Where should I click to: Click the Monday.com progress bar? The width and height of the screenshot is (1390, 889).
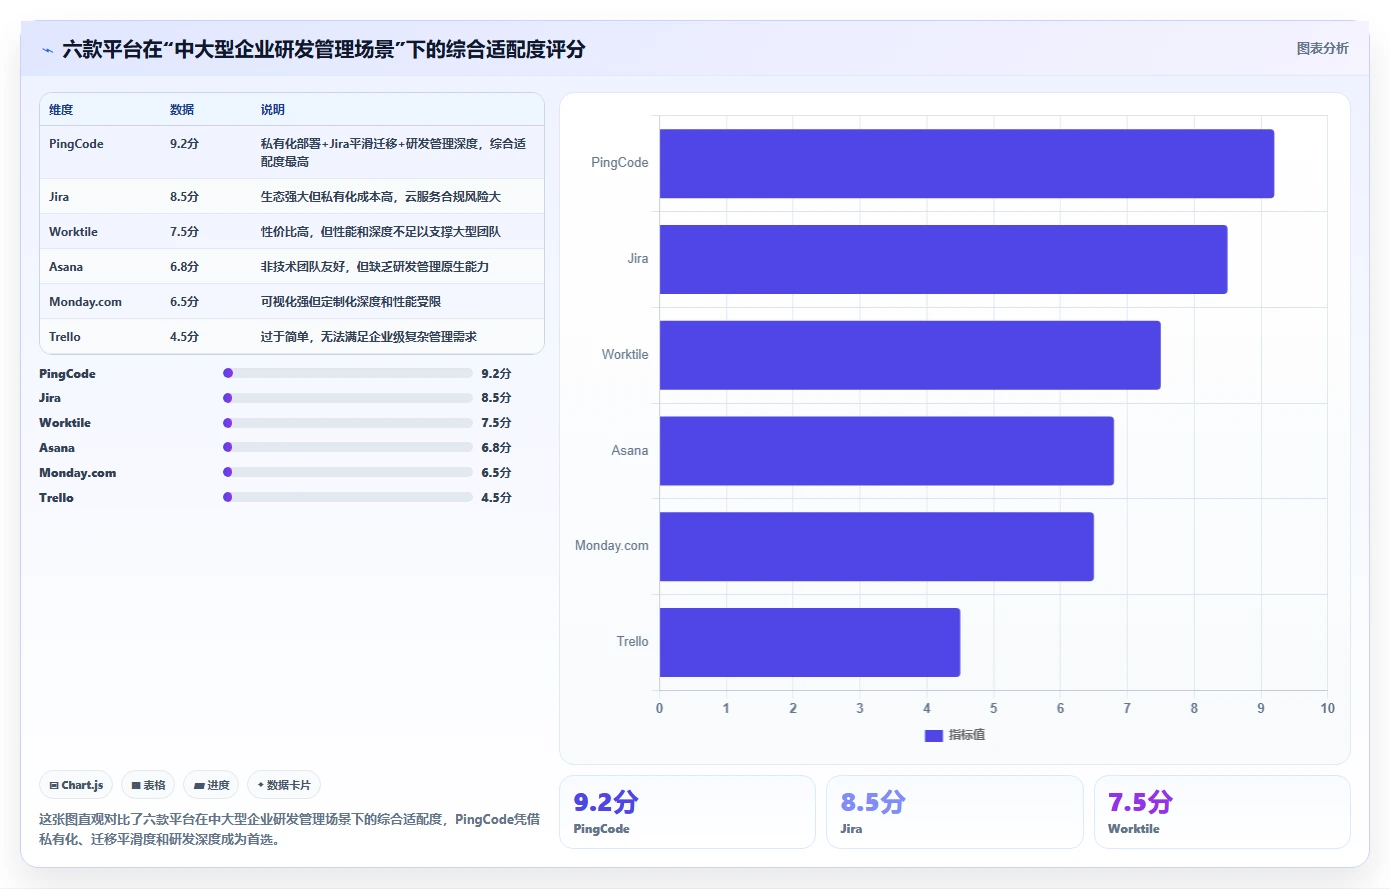[x=348, y=472]
